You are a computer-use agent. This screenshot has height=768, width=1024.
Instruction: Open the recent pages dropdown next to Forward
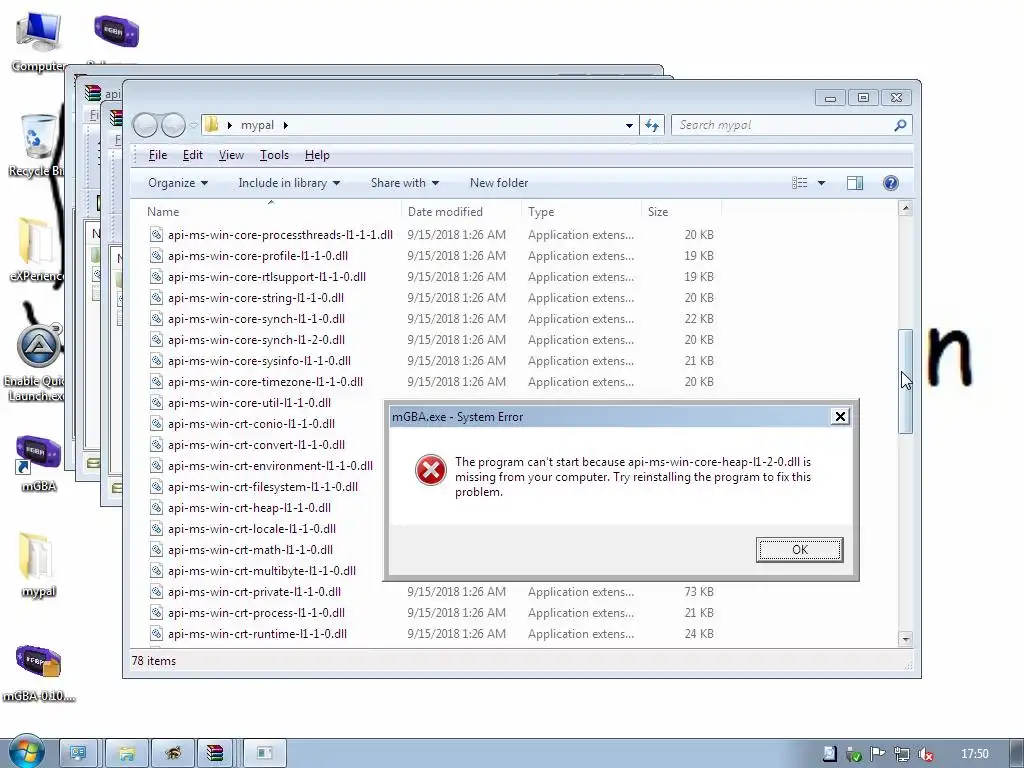point(193,125)
